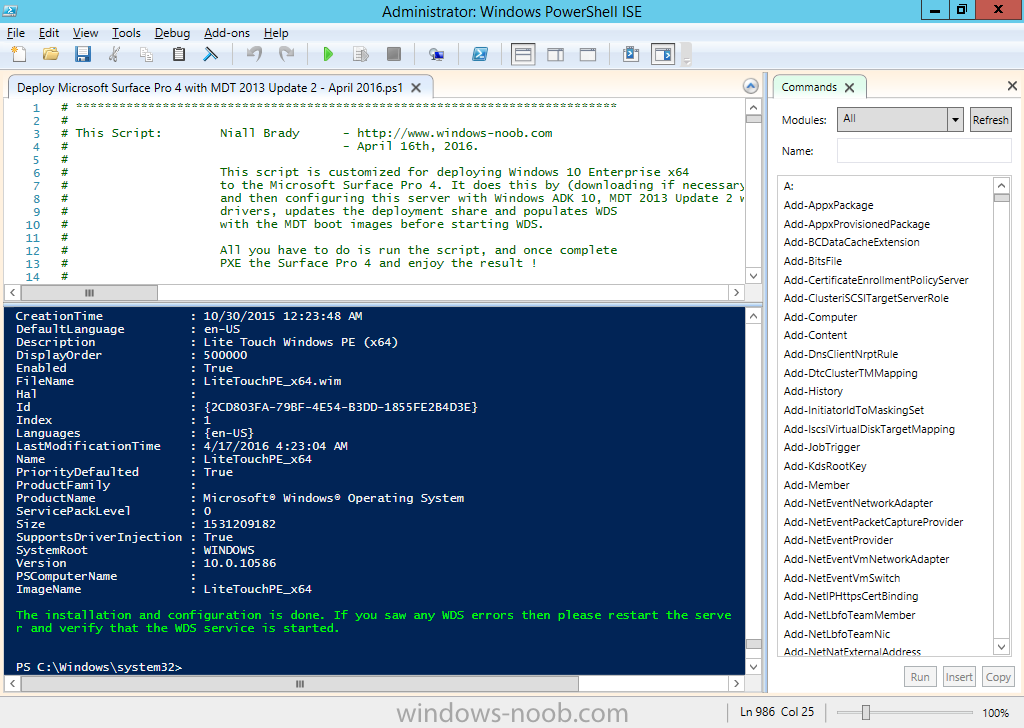Show Command Window icon in toolbar
This screenshot has height=728, width=1024.
[631, 54]
